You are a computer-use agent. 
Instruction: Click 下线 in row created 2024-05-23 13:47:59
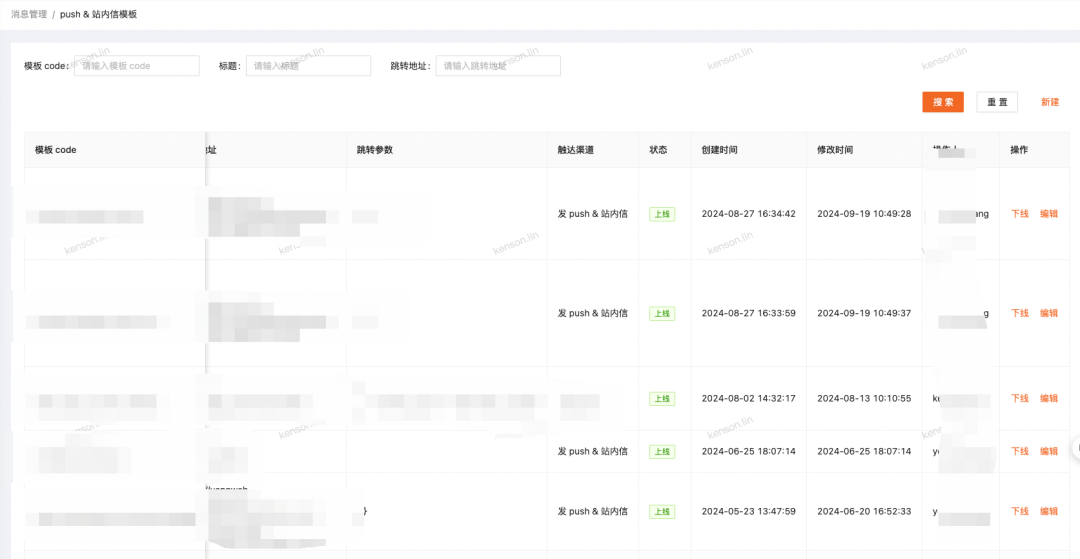[x=1019, y=511]
